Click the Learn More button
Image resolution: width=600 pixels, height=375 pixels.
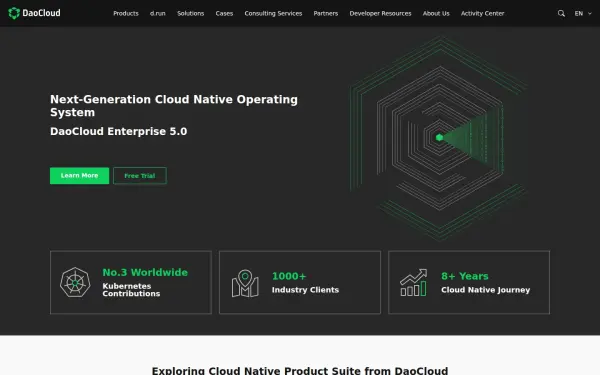tap(79, 176)
